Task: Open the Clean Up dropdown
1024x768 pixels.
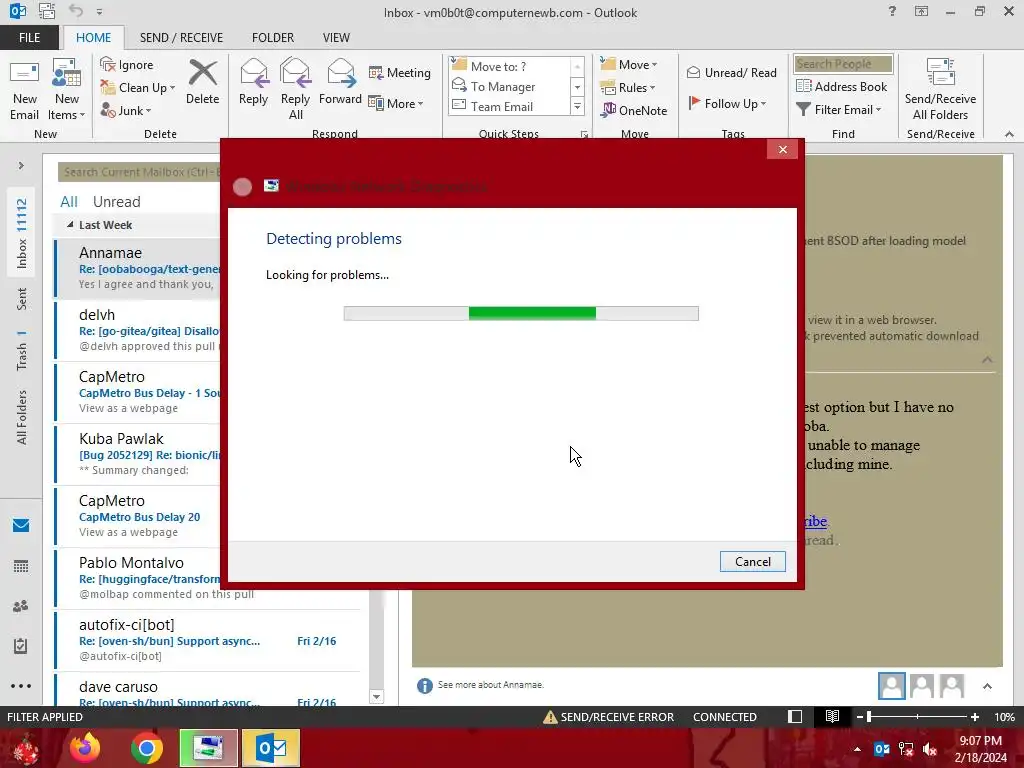Action: [x=138, y=88]
